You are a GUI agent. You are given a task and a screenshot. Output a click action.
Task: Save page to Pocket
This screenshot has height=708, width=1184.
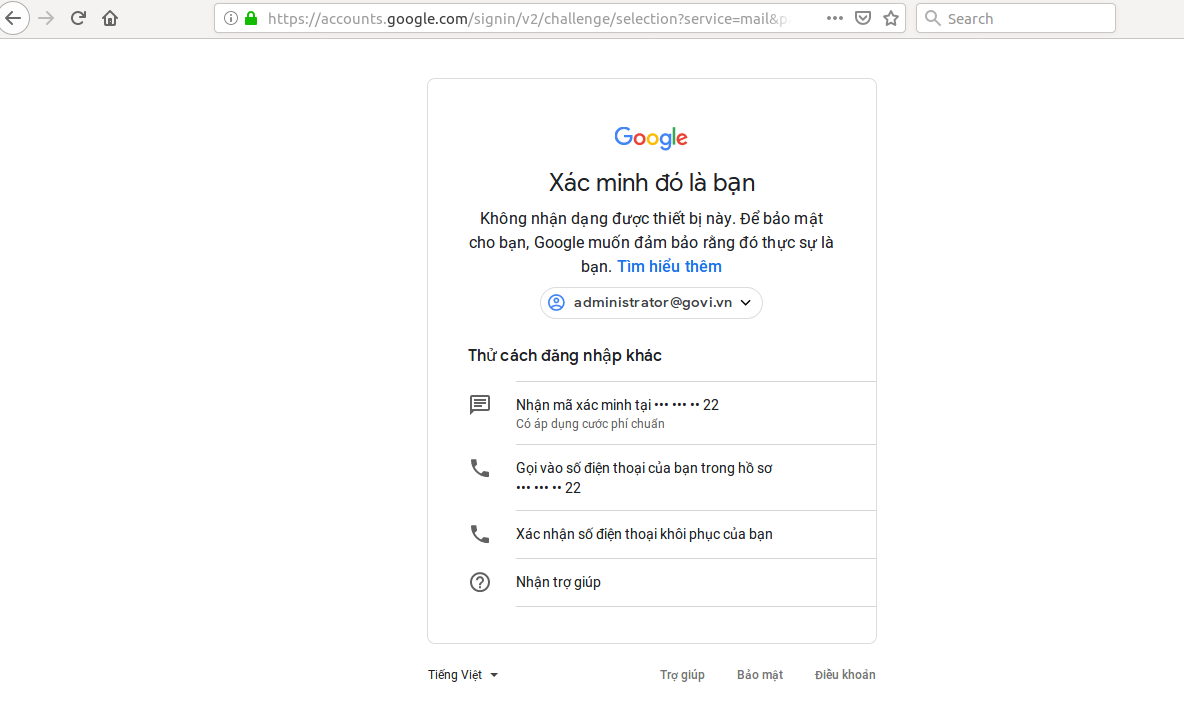click(863, 18)
